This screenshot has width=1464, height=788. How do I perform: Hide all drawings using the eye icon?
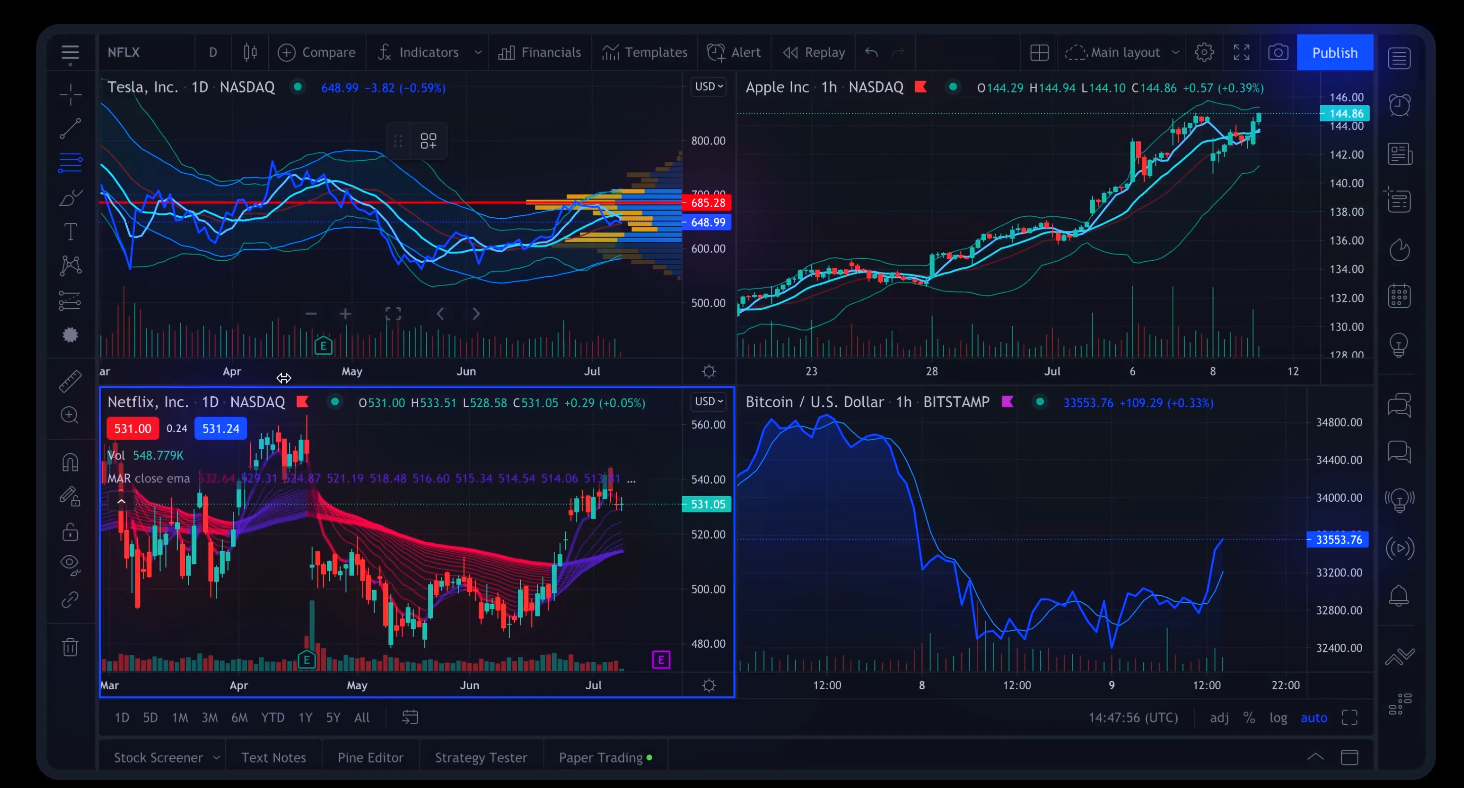pyautogui.click(x=70, y=565)
